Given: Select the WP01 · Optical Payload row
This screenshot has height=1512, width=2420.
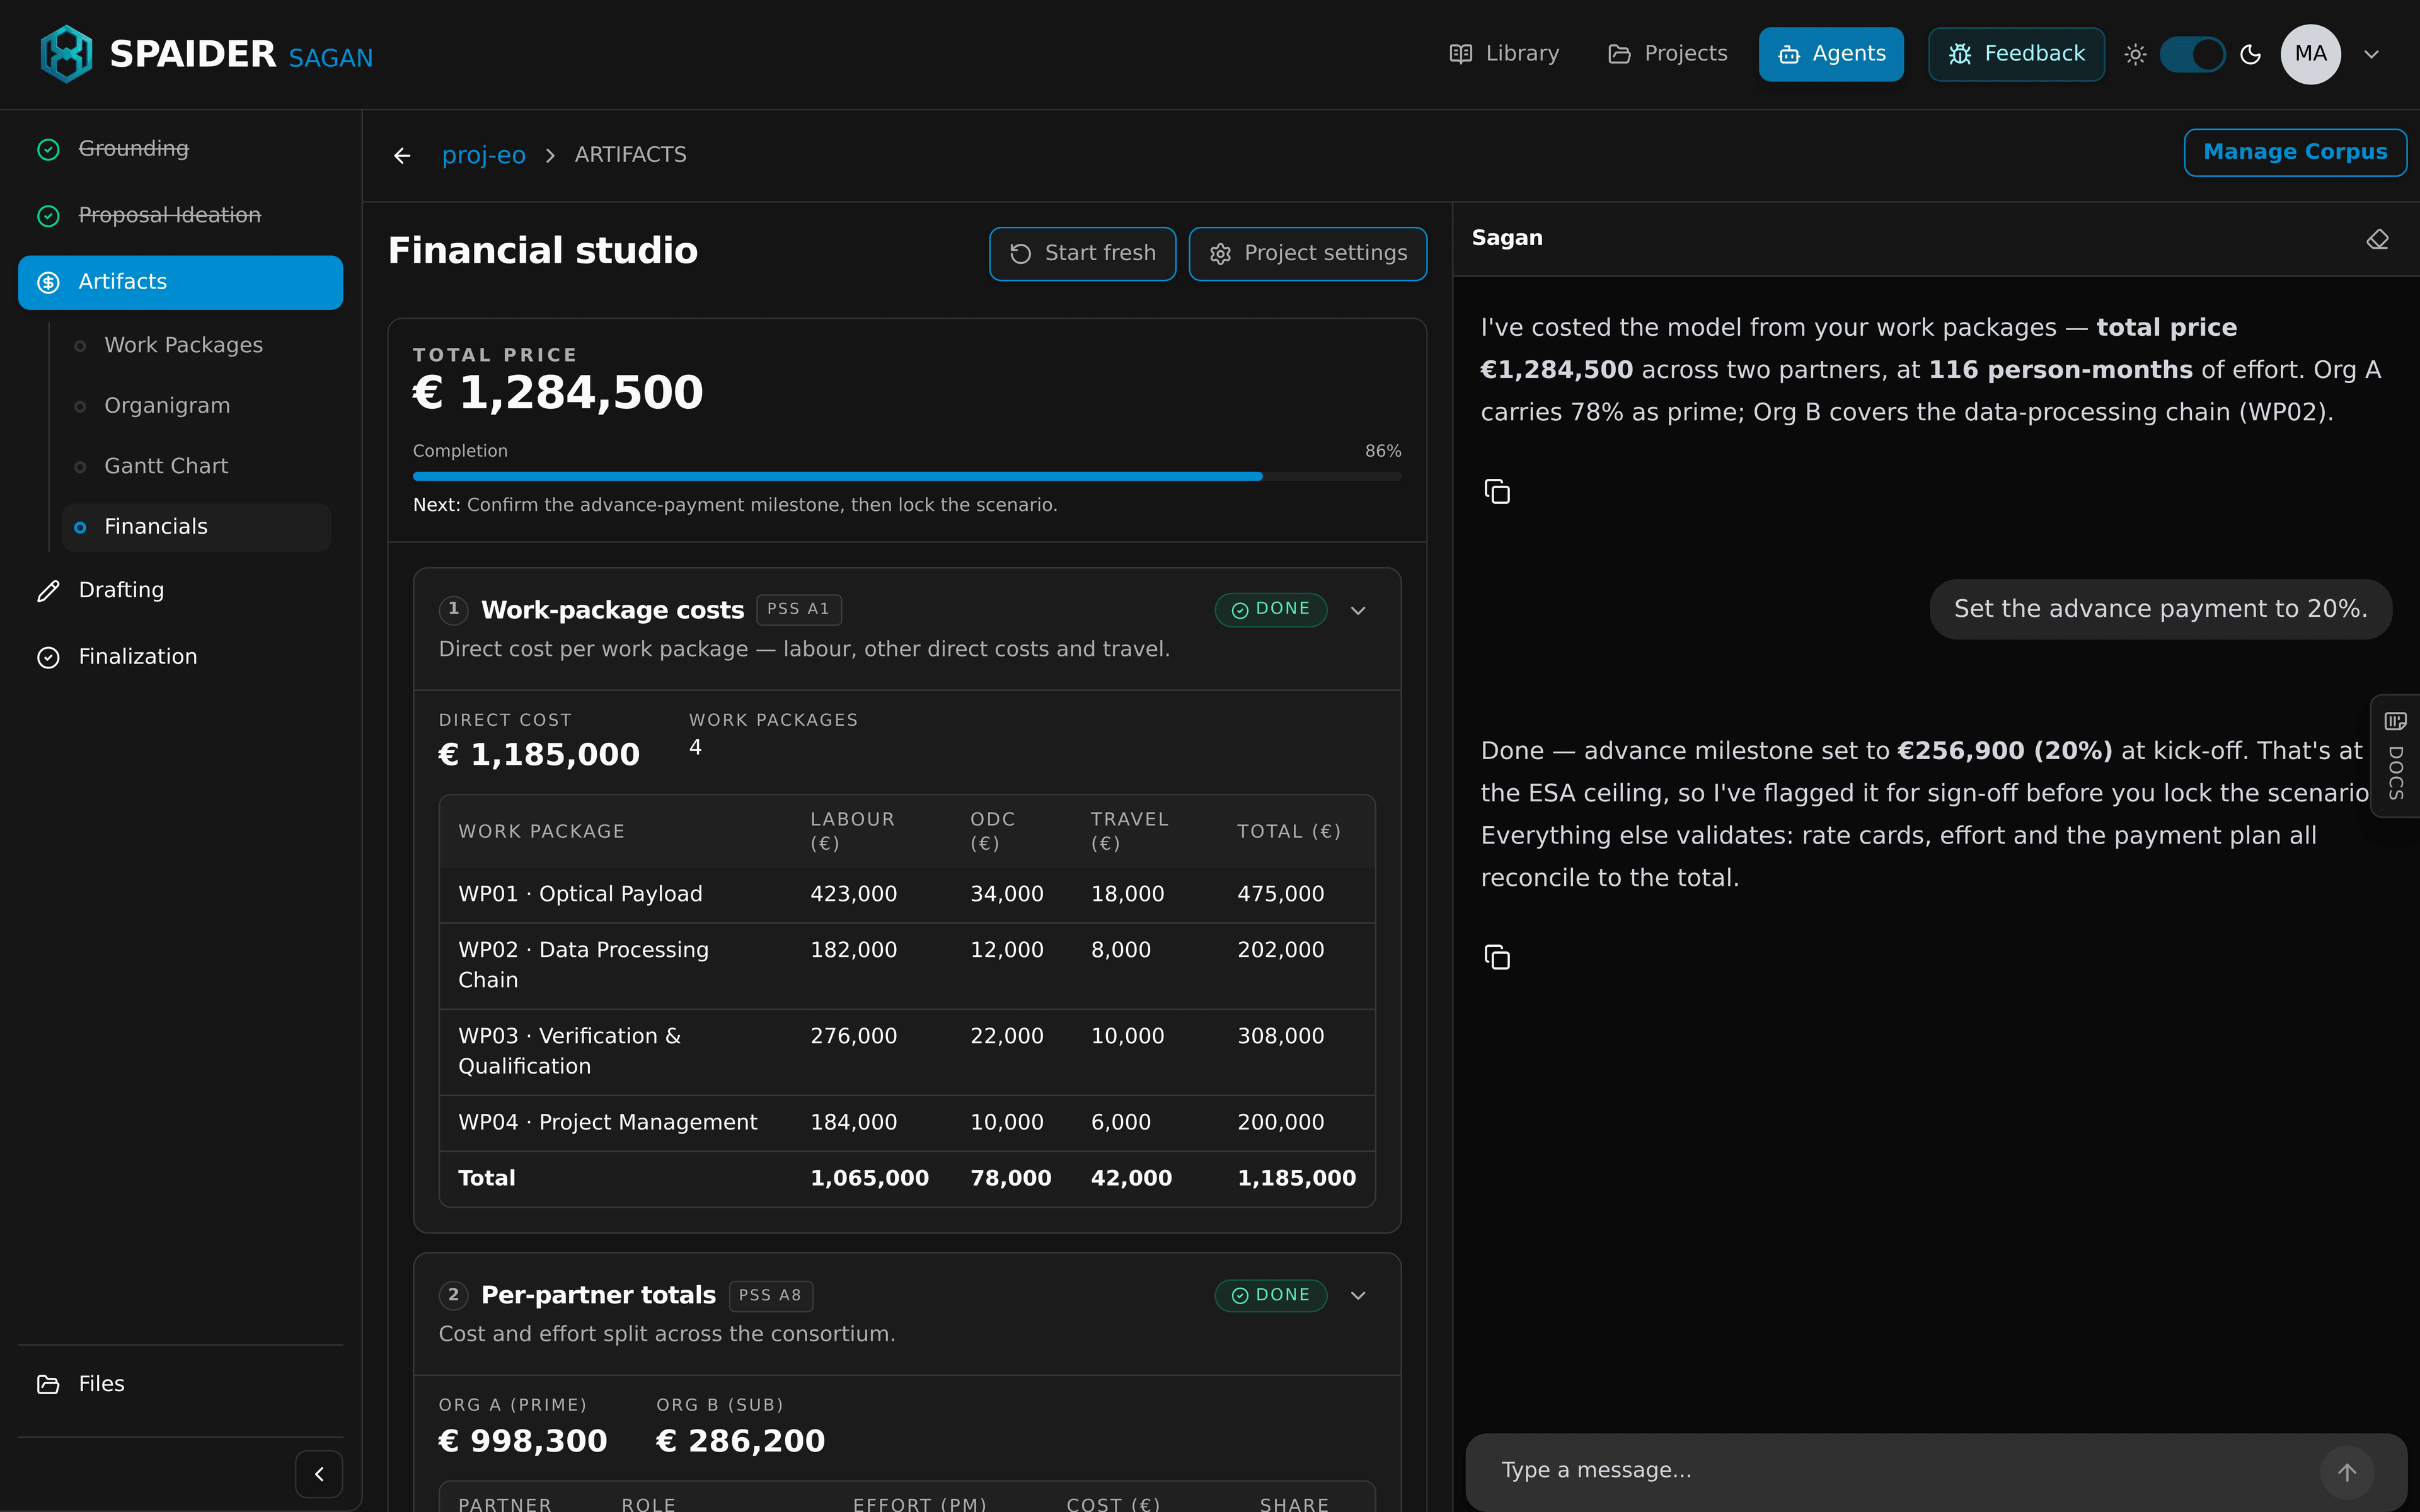Looking at the screenshot, I should [x=907, y=894].
